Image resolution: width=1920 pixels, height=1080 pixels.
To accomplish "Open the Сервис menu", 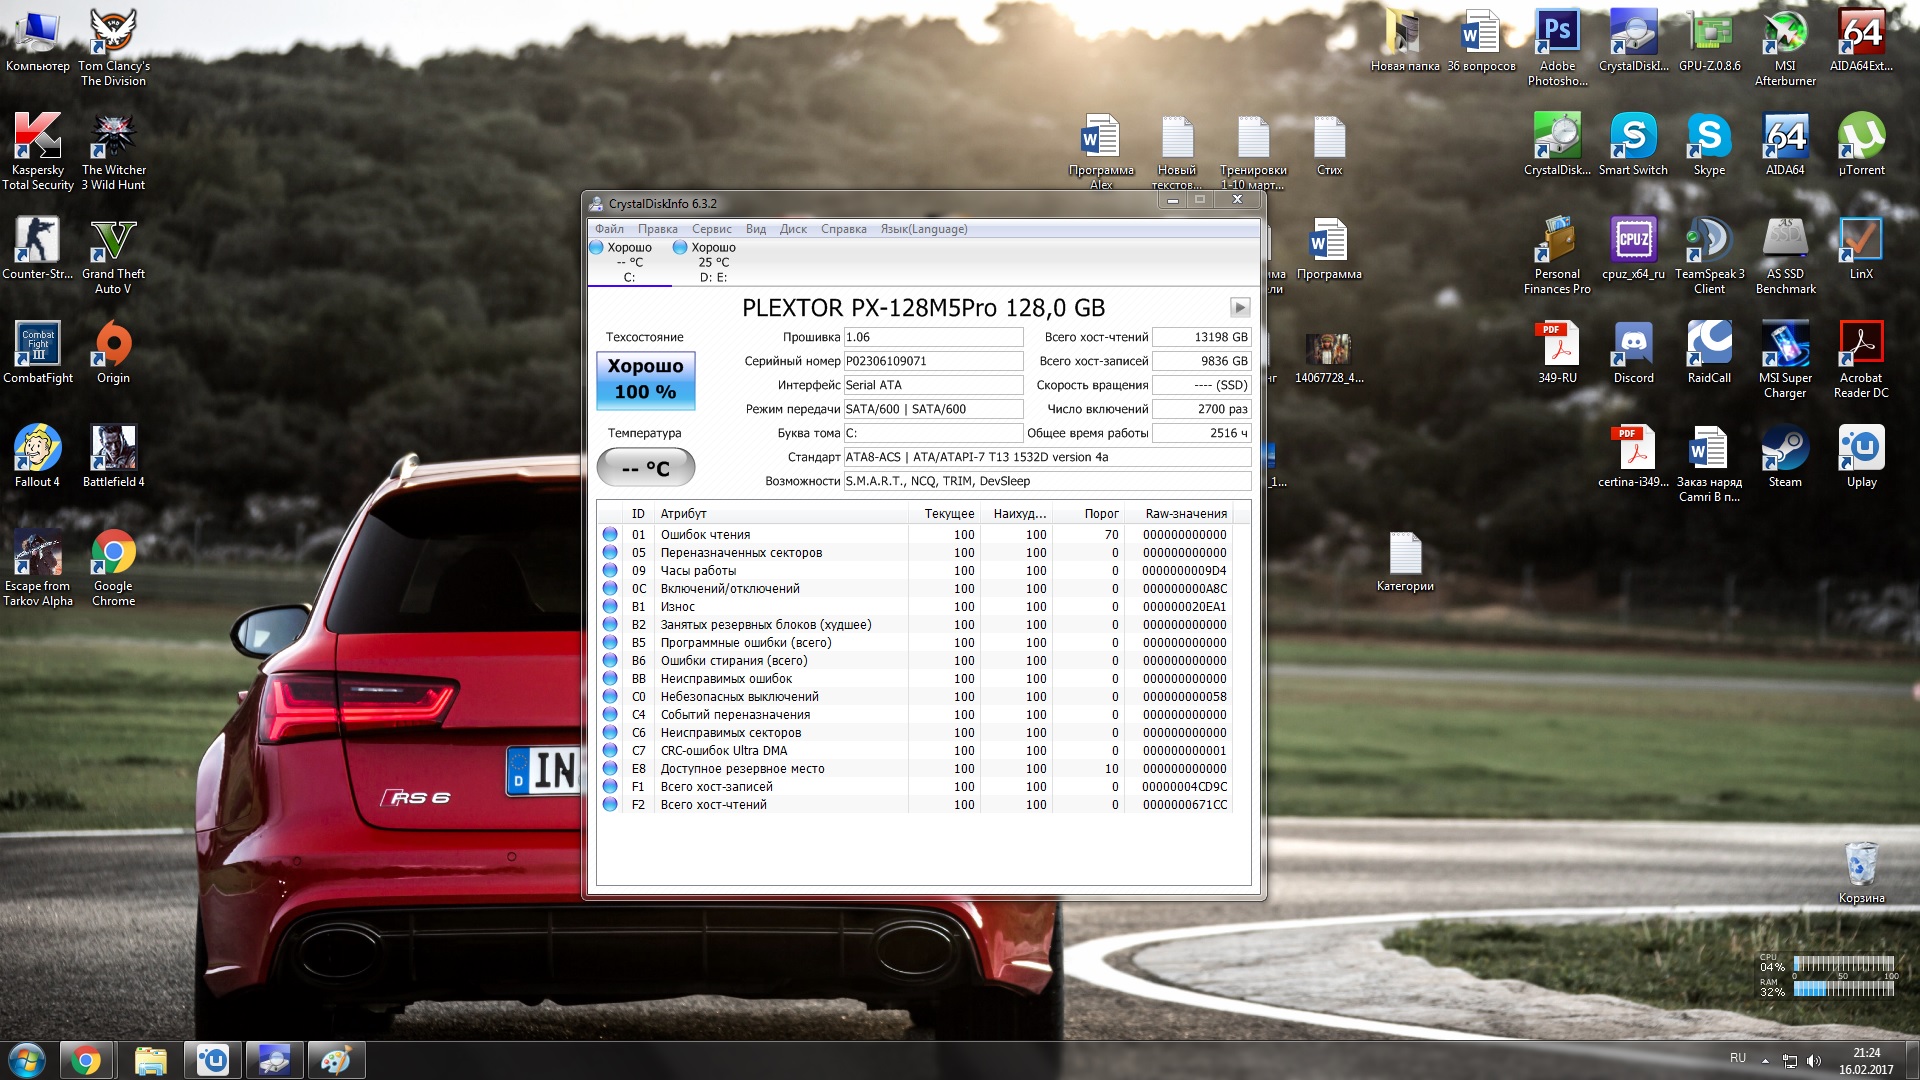I will 711,229.
